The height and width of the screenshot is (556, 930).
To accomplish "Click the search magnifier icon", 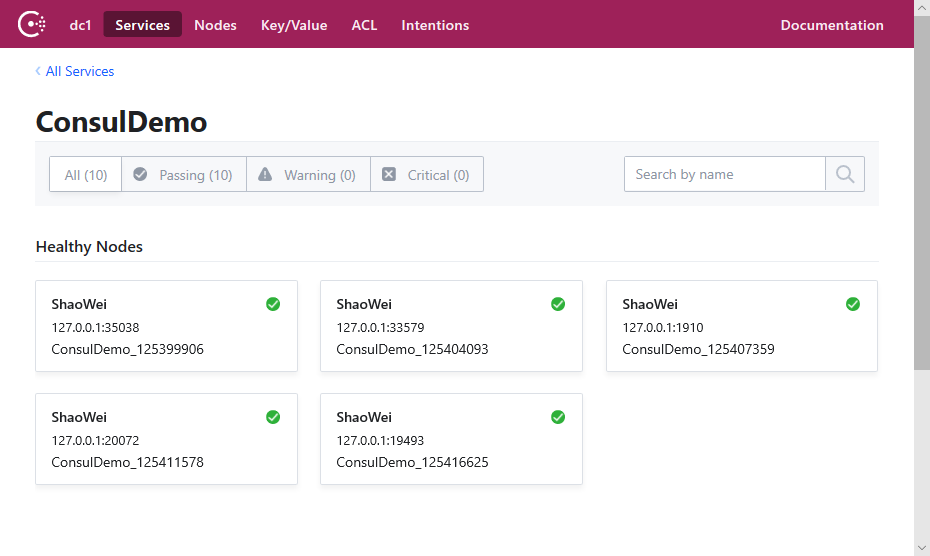I will point(845,174).
